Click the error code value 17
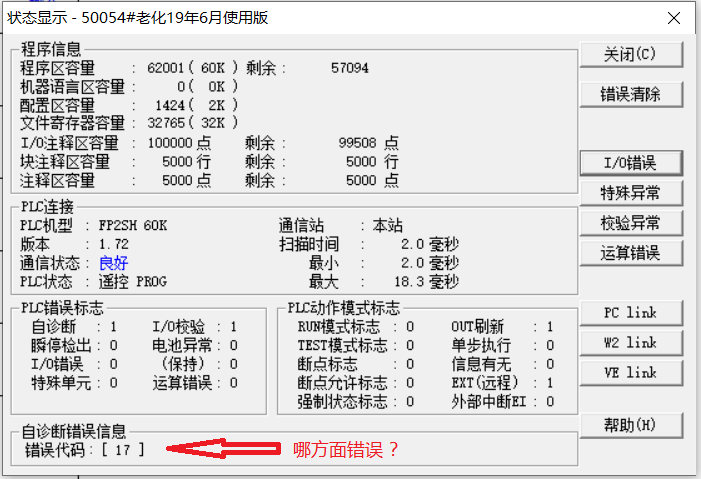 click(x=123, y=450)
